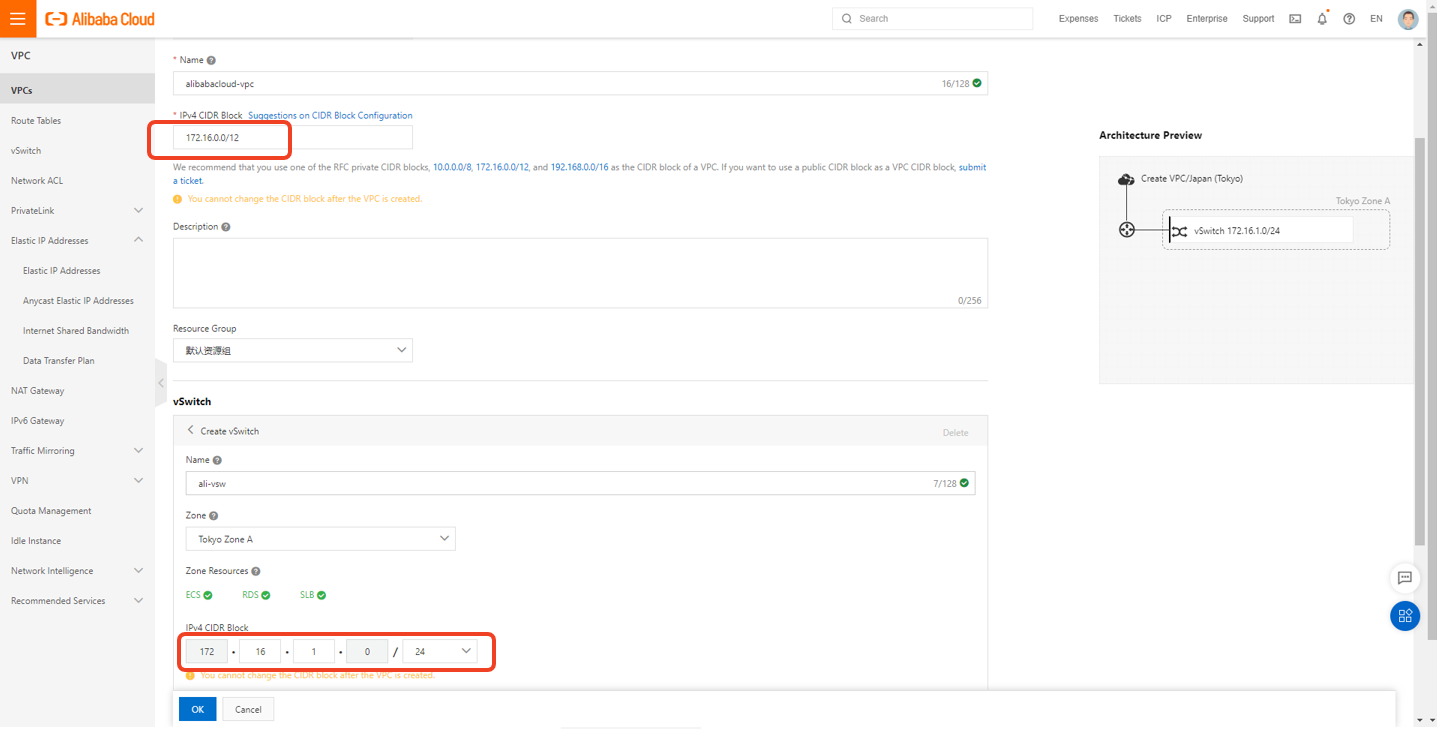Viewport: 1437px width, 729px height.
Task: Click the VPC Name field alibabacloud-vpc
Action: pos(580,83)
